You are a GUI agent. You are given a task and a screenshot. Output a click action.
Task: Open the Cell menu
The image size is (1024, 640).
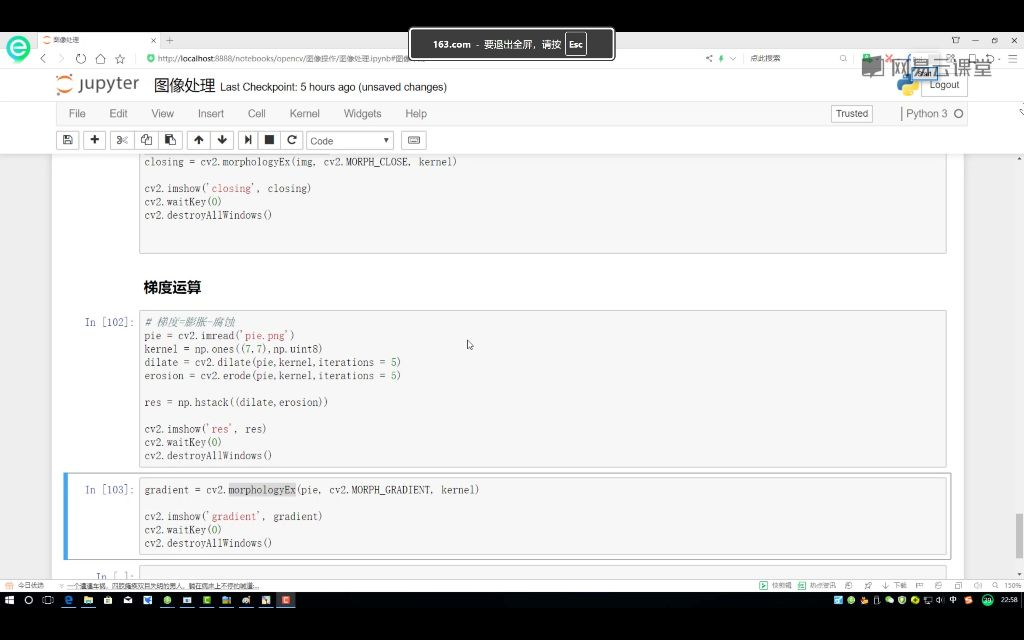pos(257,114)
